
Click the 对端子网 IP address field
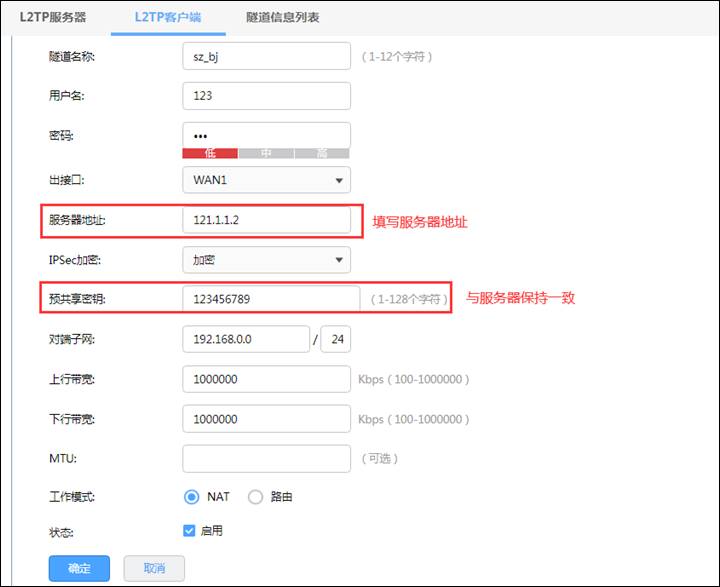coord(246,340)
